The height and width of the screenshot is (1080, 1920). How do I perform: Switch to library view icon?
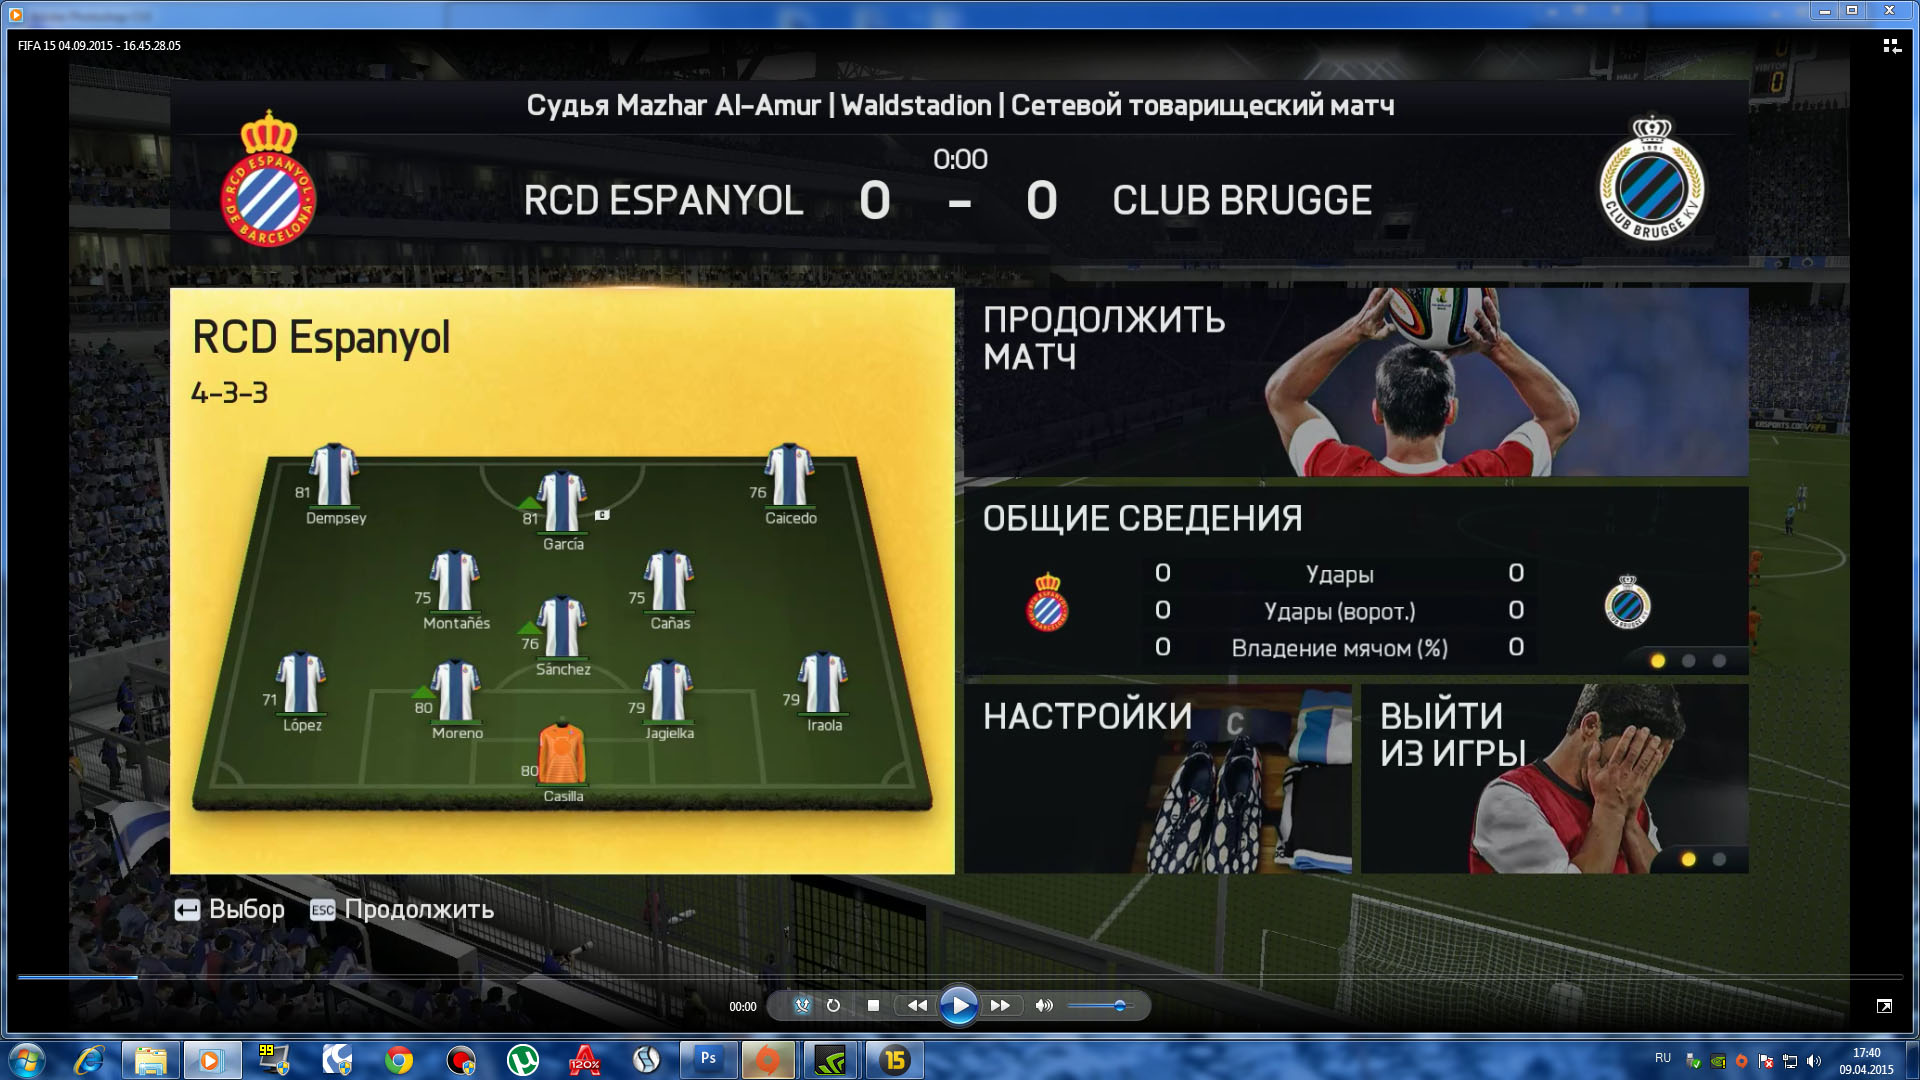[x=1891, y=46]
